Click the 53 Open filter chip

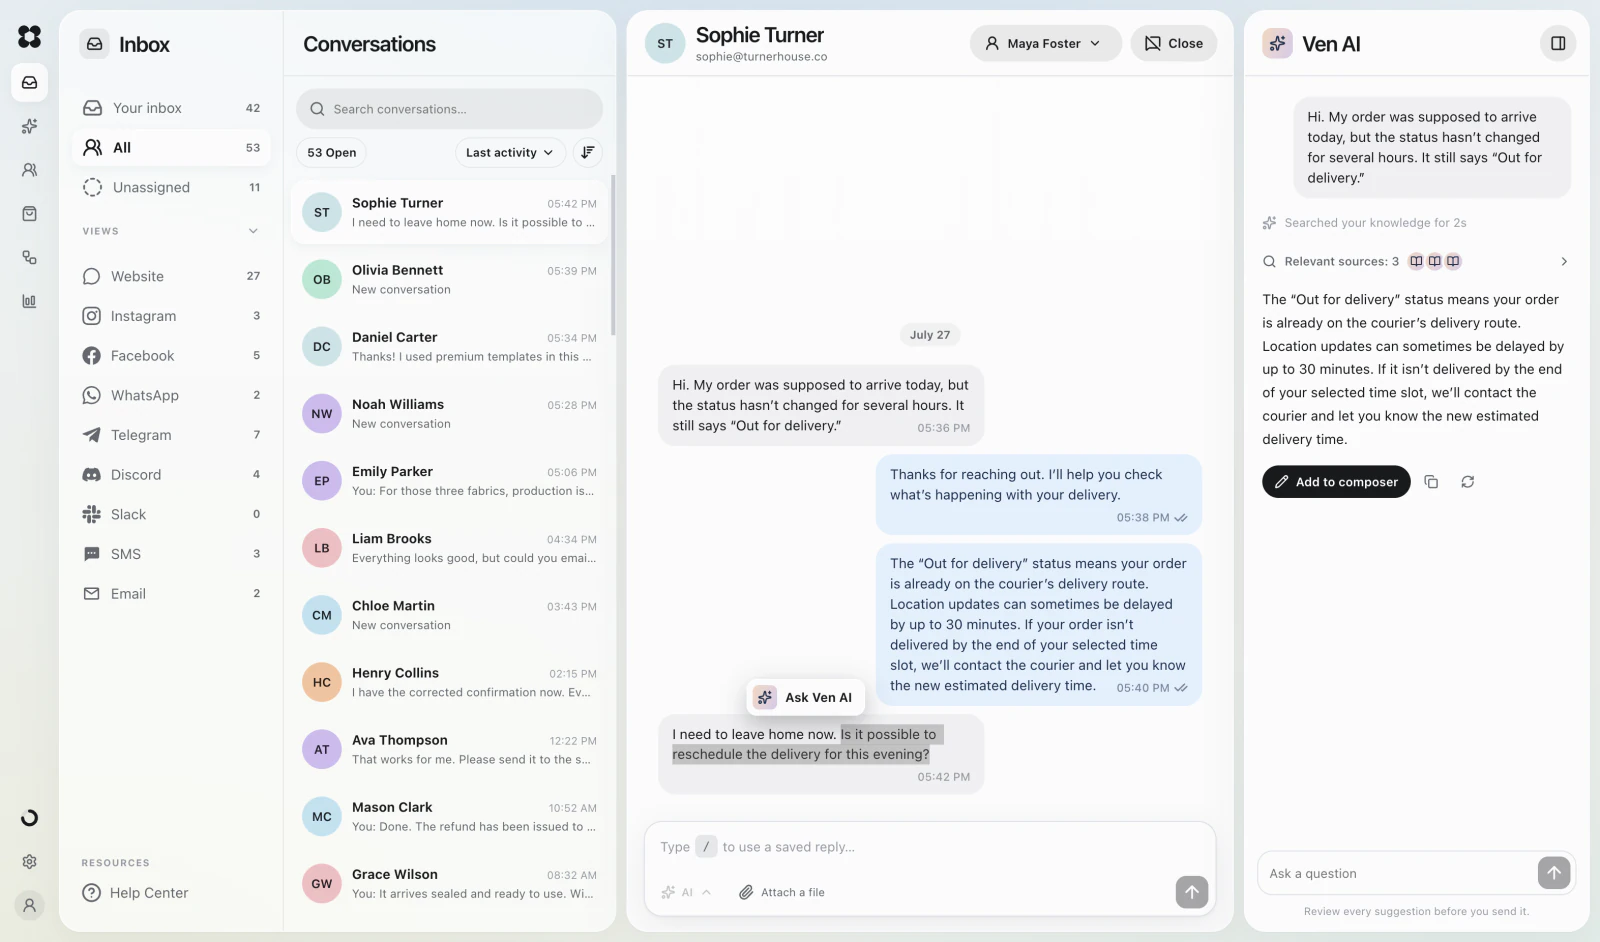[x=332, y=152]
